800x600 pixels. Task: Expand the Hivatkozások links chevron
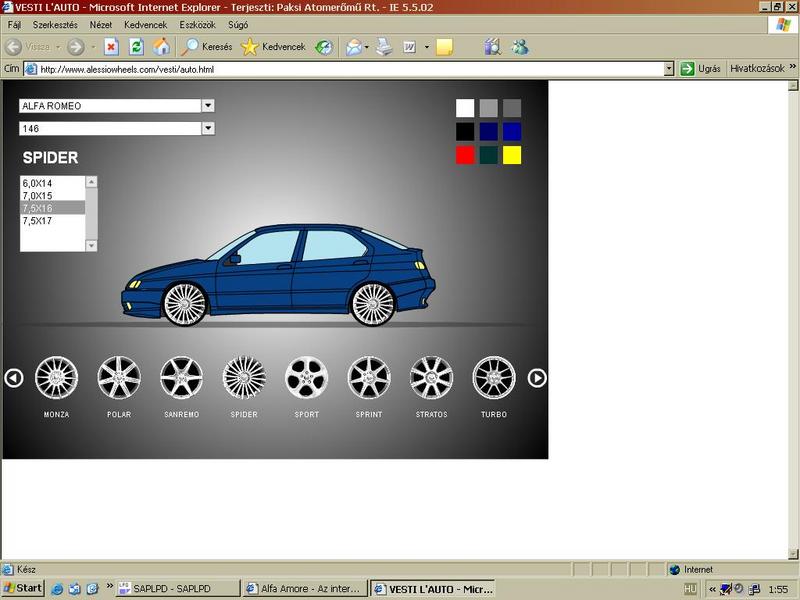(x=792, y=66)
